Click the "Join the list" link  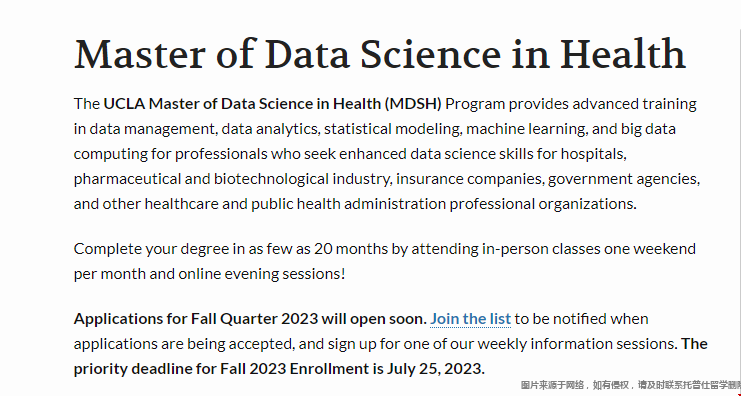470,319
